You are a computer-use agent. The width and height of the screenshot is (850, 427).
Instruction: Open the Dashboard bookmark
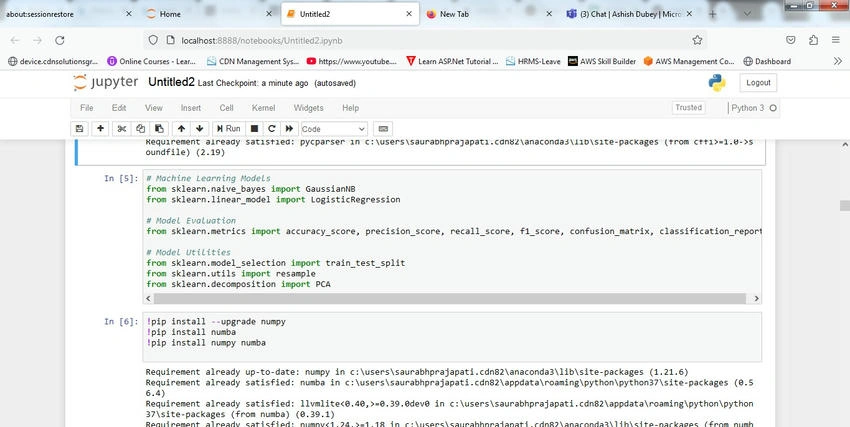[767, 61]
